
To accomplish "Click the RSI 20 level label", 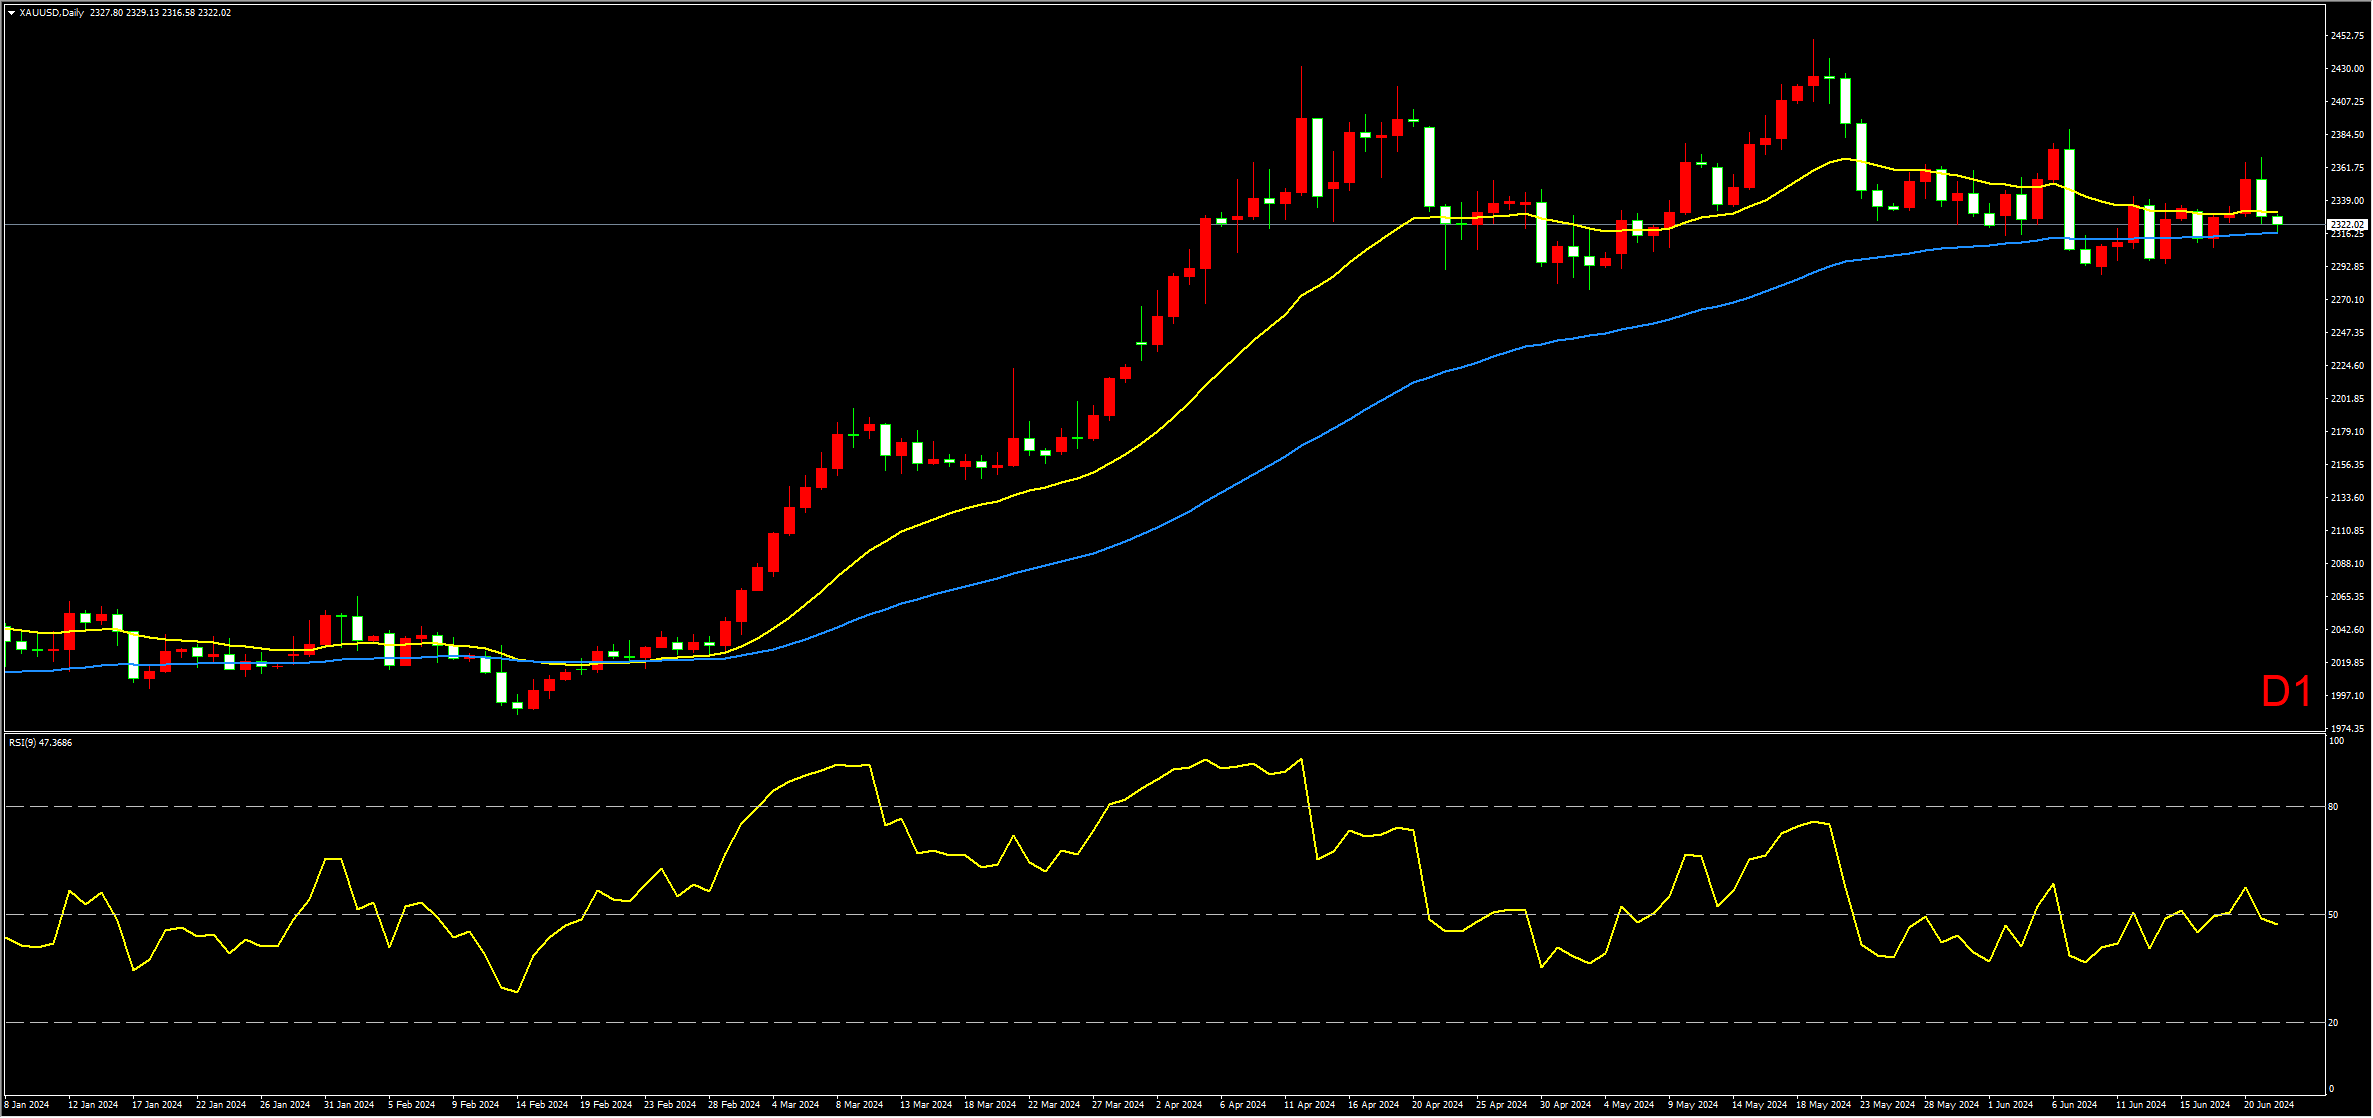I will [2333, 1022].
